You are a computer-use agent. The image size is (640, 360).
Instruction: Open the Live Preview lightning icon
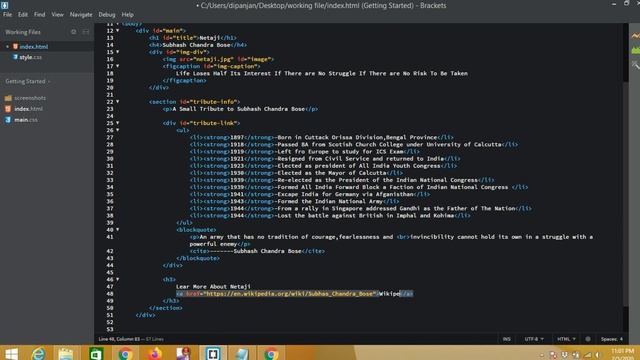(x=636, y=36)
